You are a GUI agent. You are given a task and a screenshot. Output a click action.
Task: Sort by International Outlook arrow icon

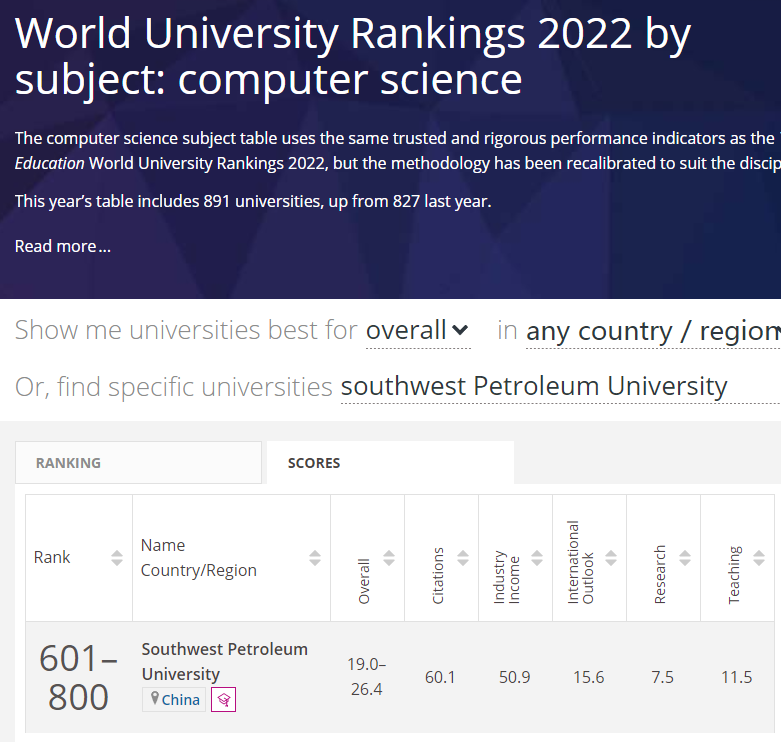611,558
